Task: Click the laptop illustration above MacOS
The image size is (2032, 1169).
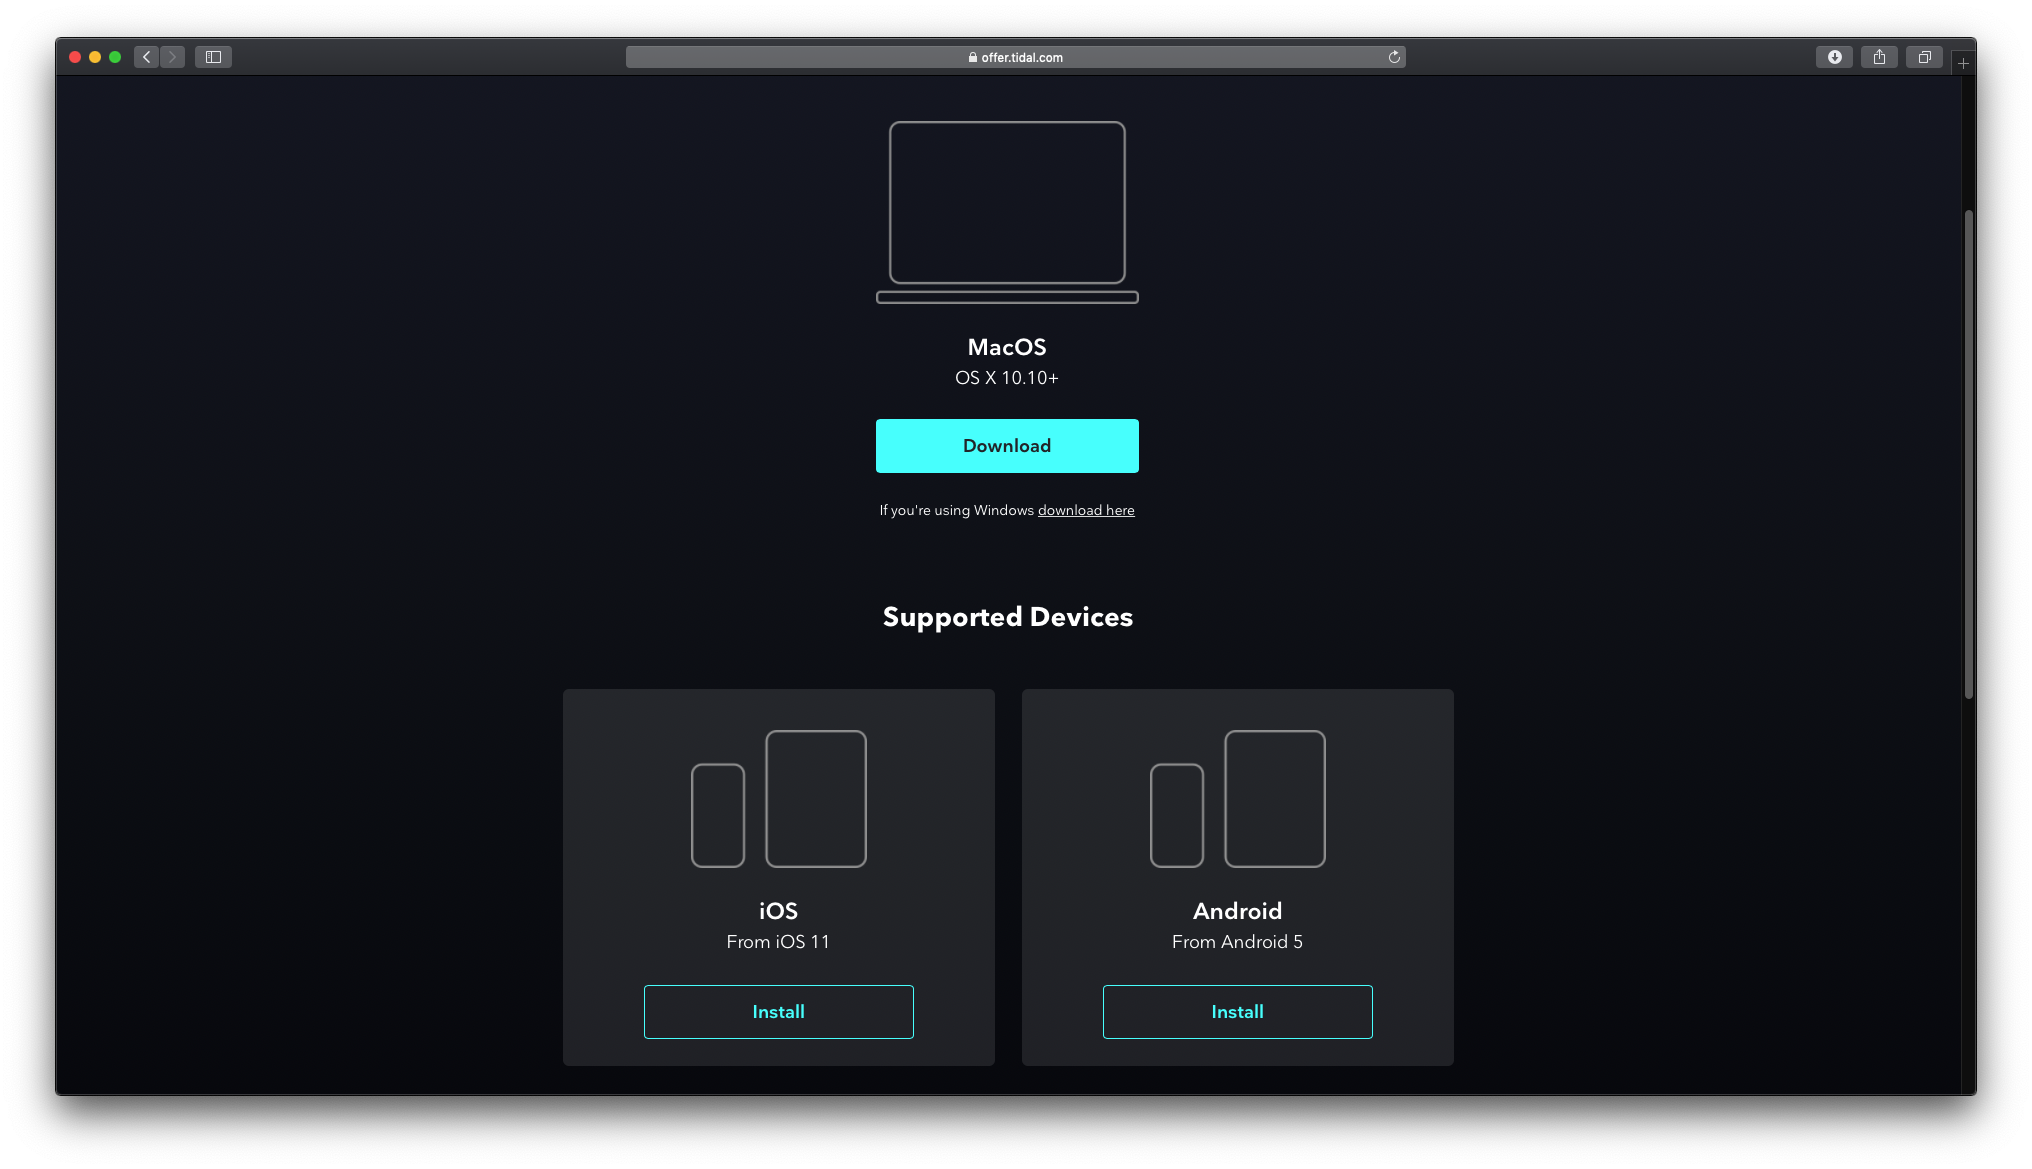Action: (1007, 212)
